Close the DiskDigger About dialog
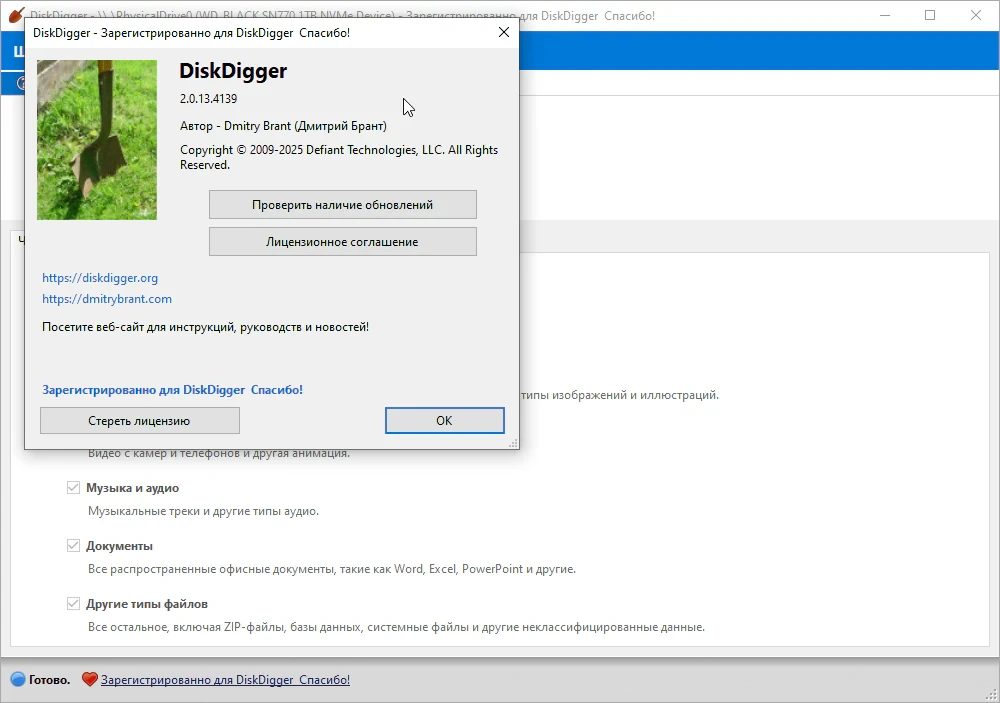 pos(504,32)
